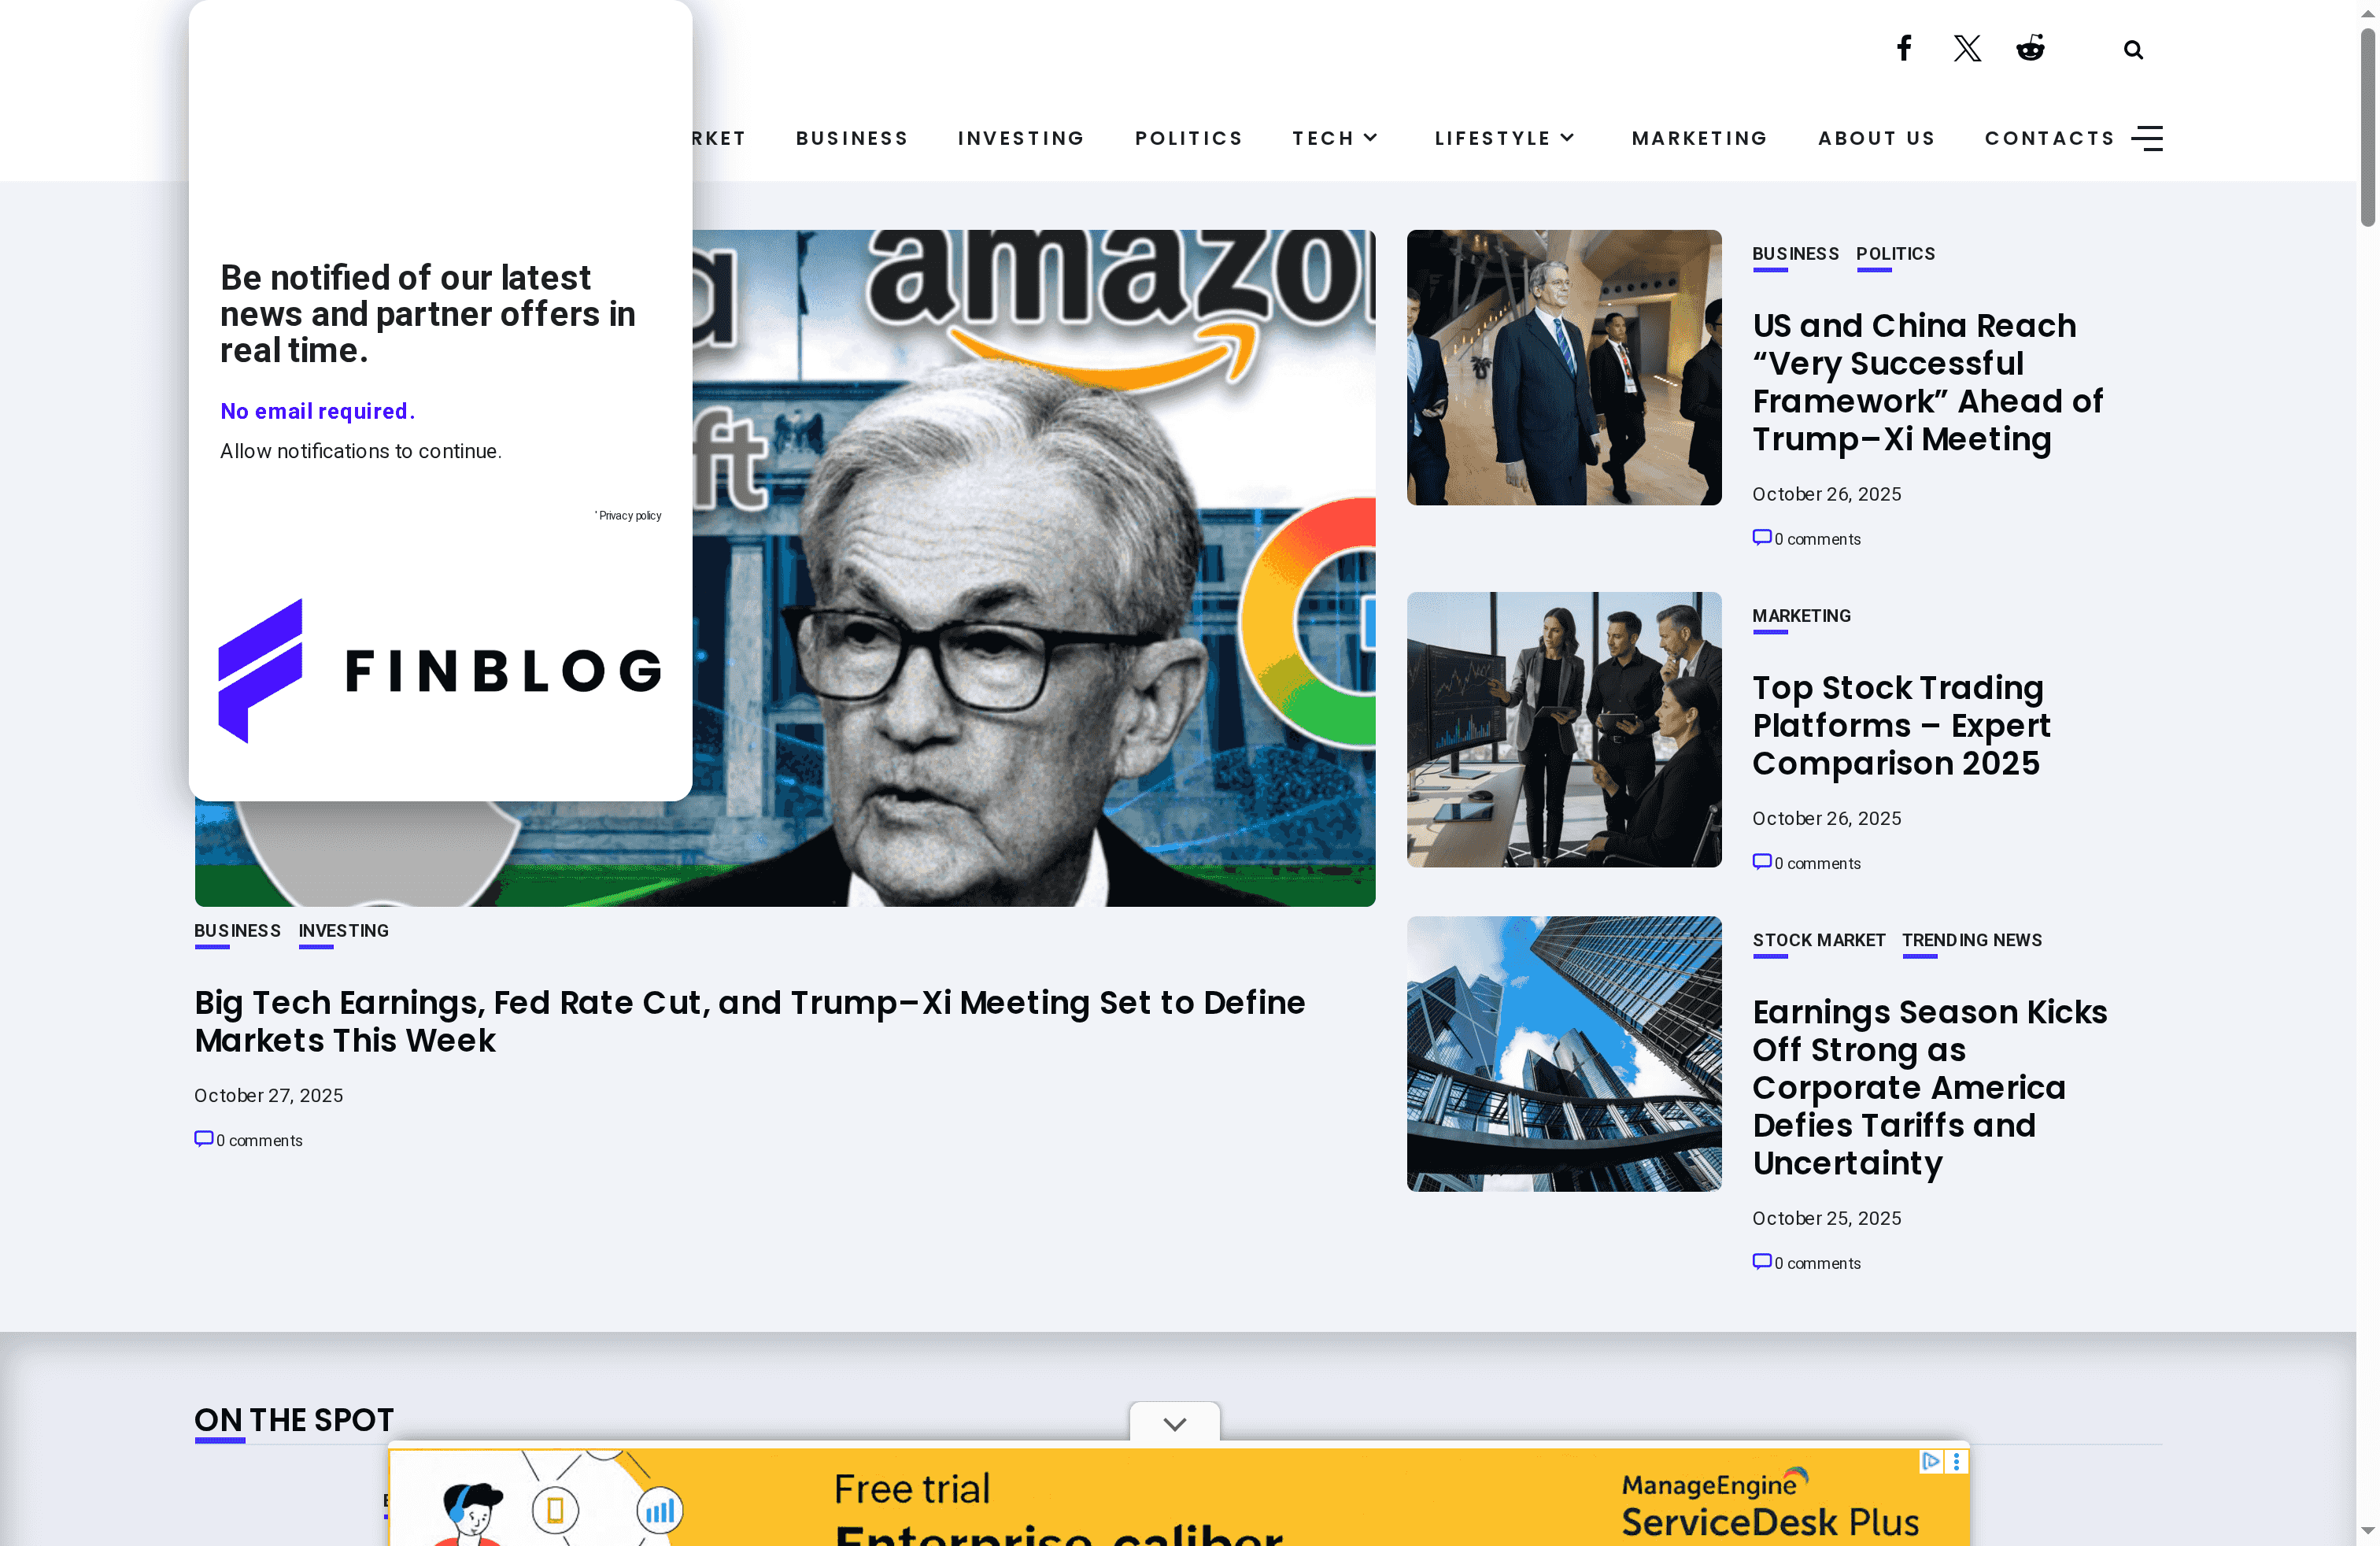Open the Top Stock Trading Platforms article
This screenshot has height=1546, width=2380.
pyautogui.click(x=1900, y=725)
